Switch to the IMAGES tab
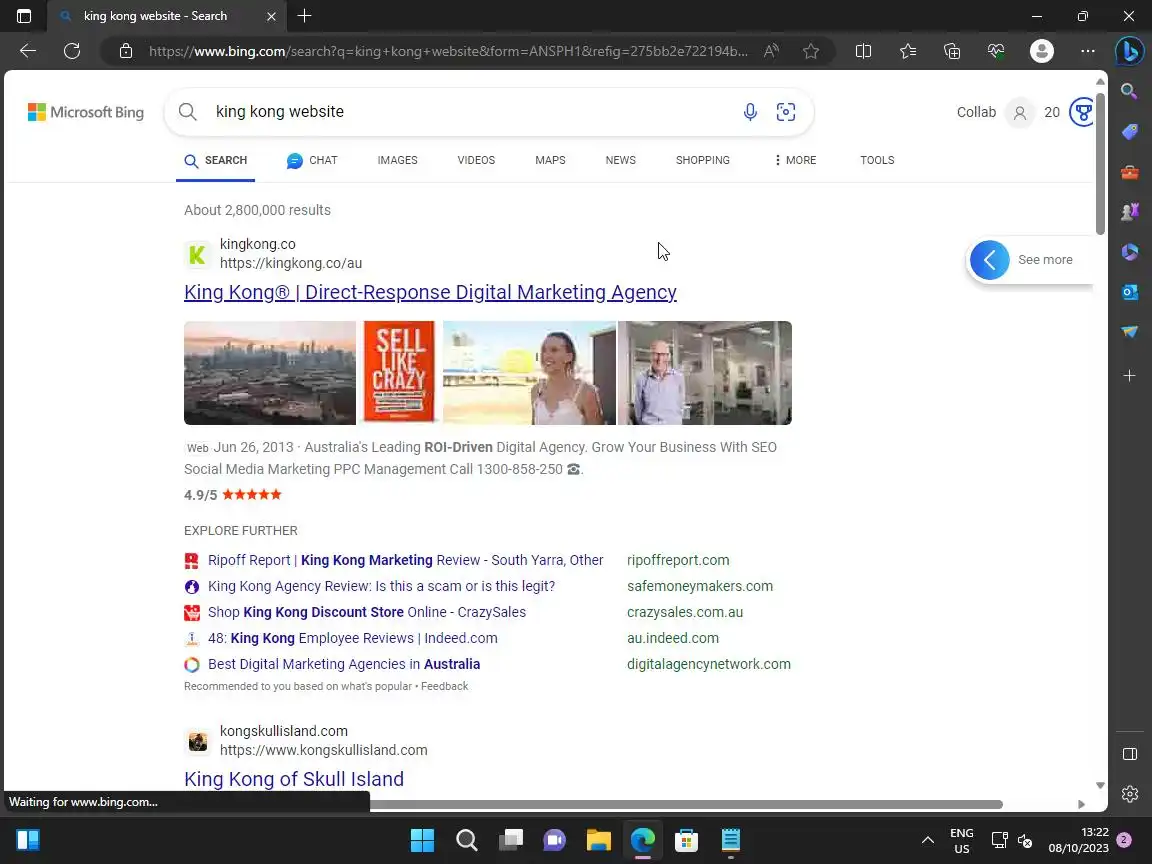The width and height of the screenshot is (1152, 864). pyautogui.click(x=397, y=160)
